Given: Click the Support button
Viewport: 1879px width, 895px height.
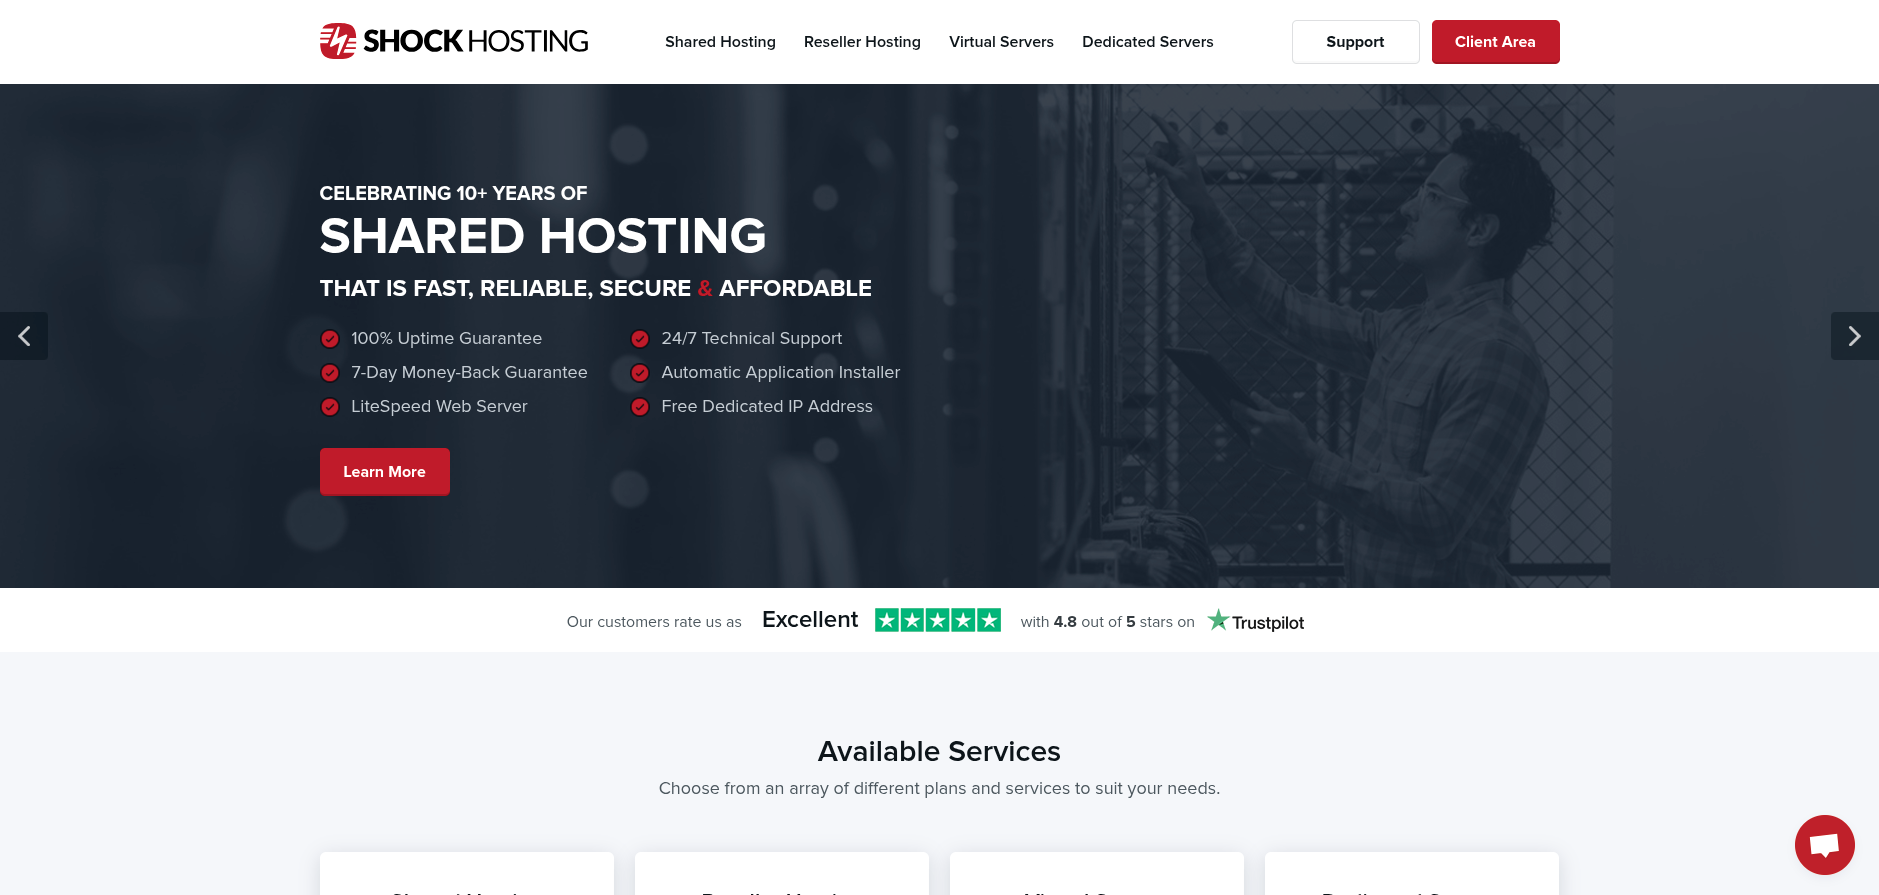Looking at the screenshot, I should point(1355,42).
